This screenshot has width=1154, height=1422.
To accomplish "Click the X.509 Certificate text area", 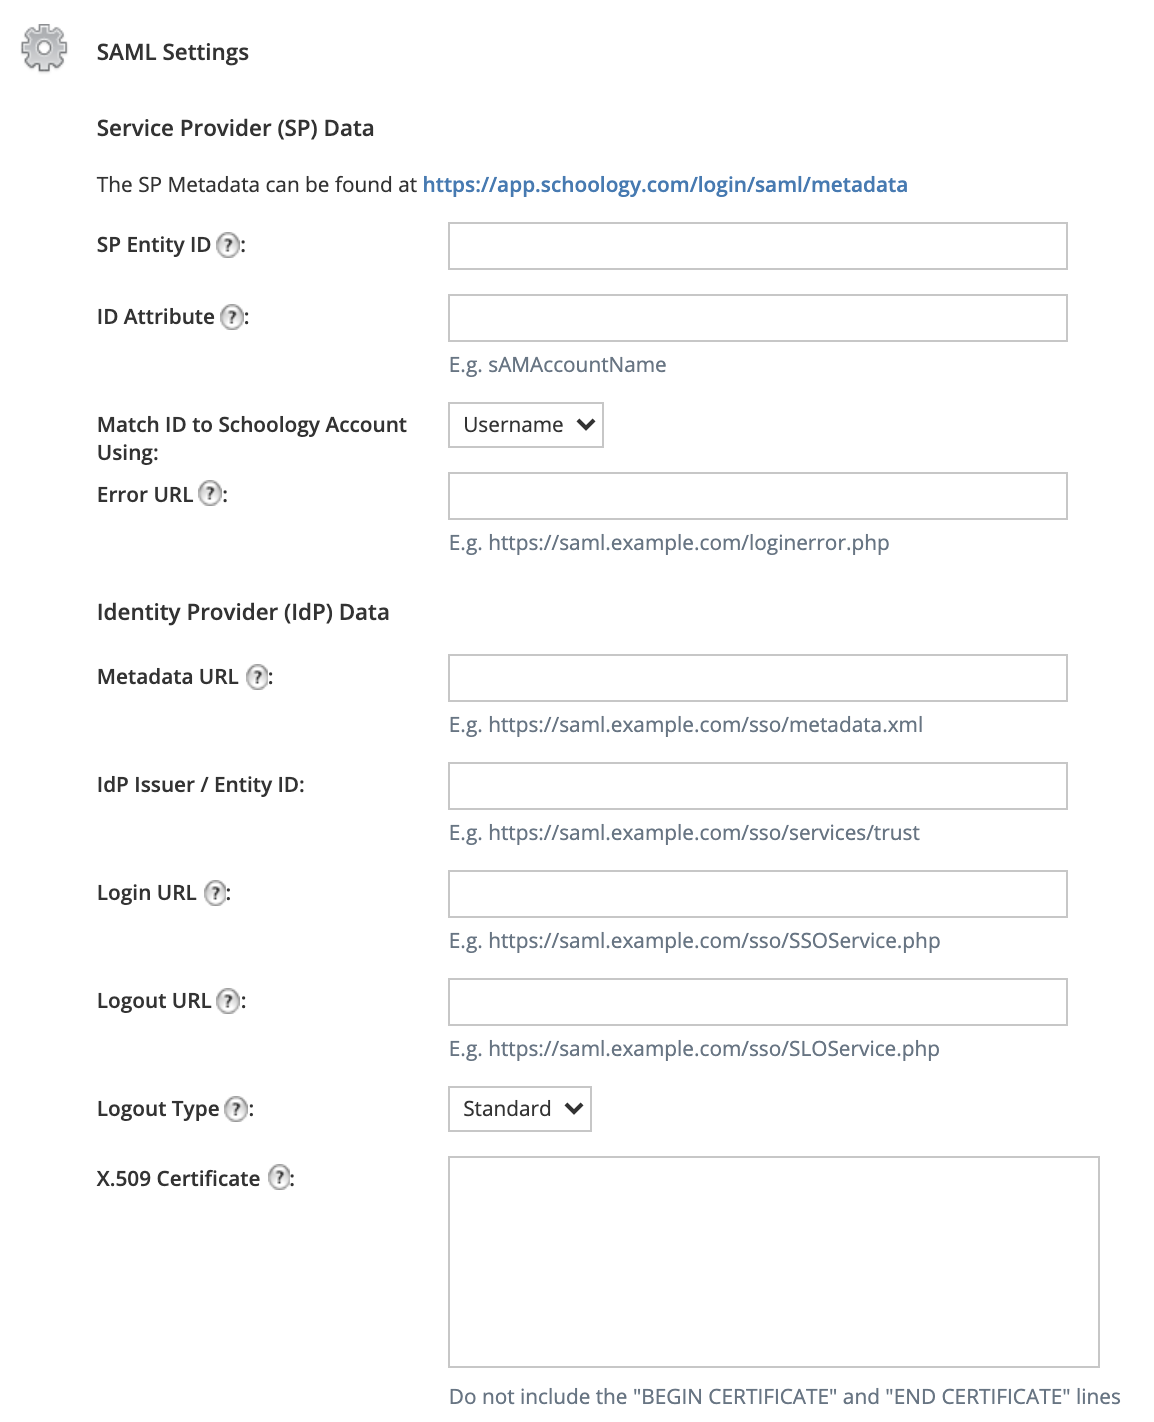I will [773, 1262].
